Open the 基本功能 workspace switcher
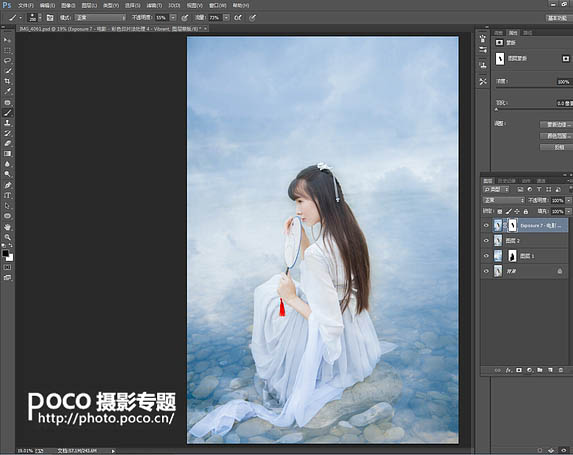Viewport: 573px width, 455px height. point(557,18)
